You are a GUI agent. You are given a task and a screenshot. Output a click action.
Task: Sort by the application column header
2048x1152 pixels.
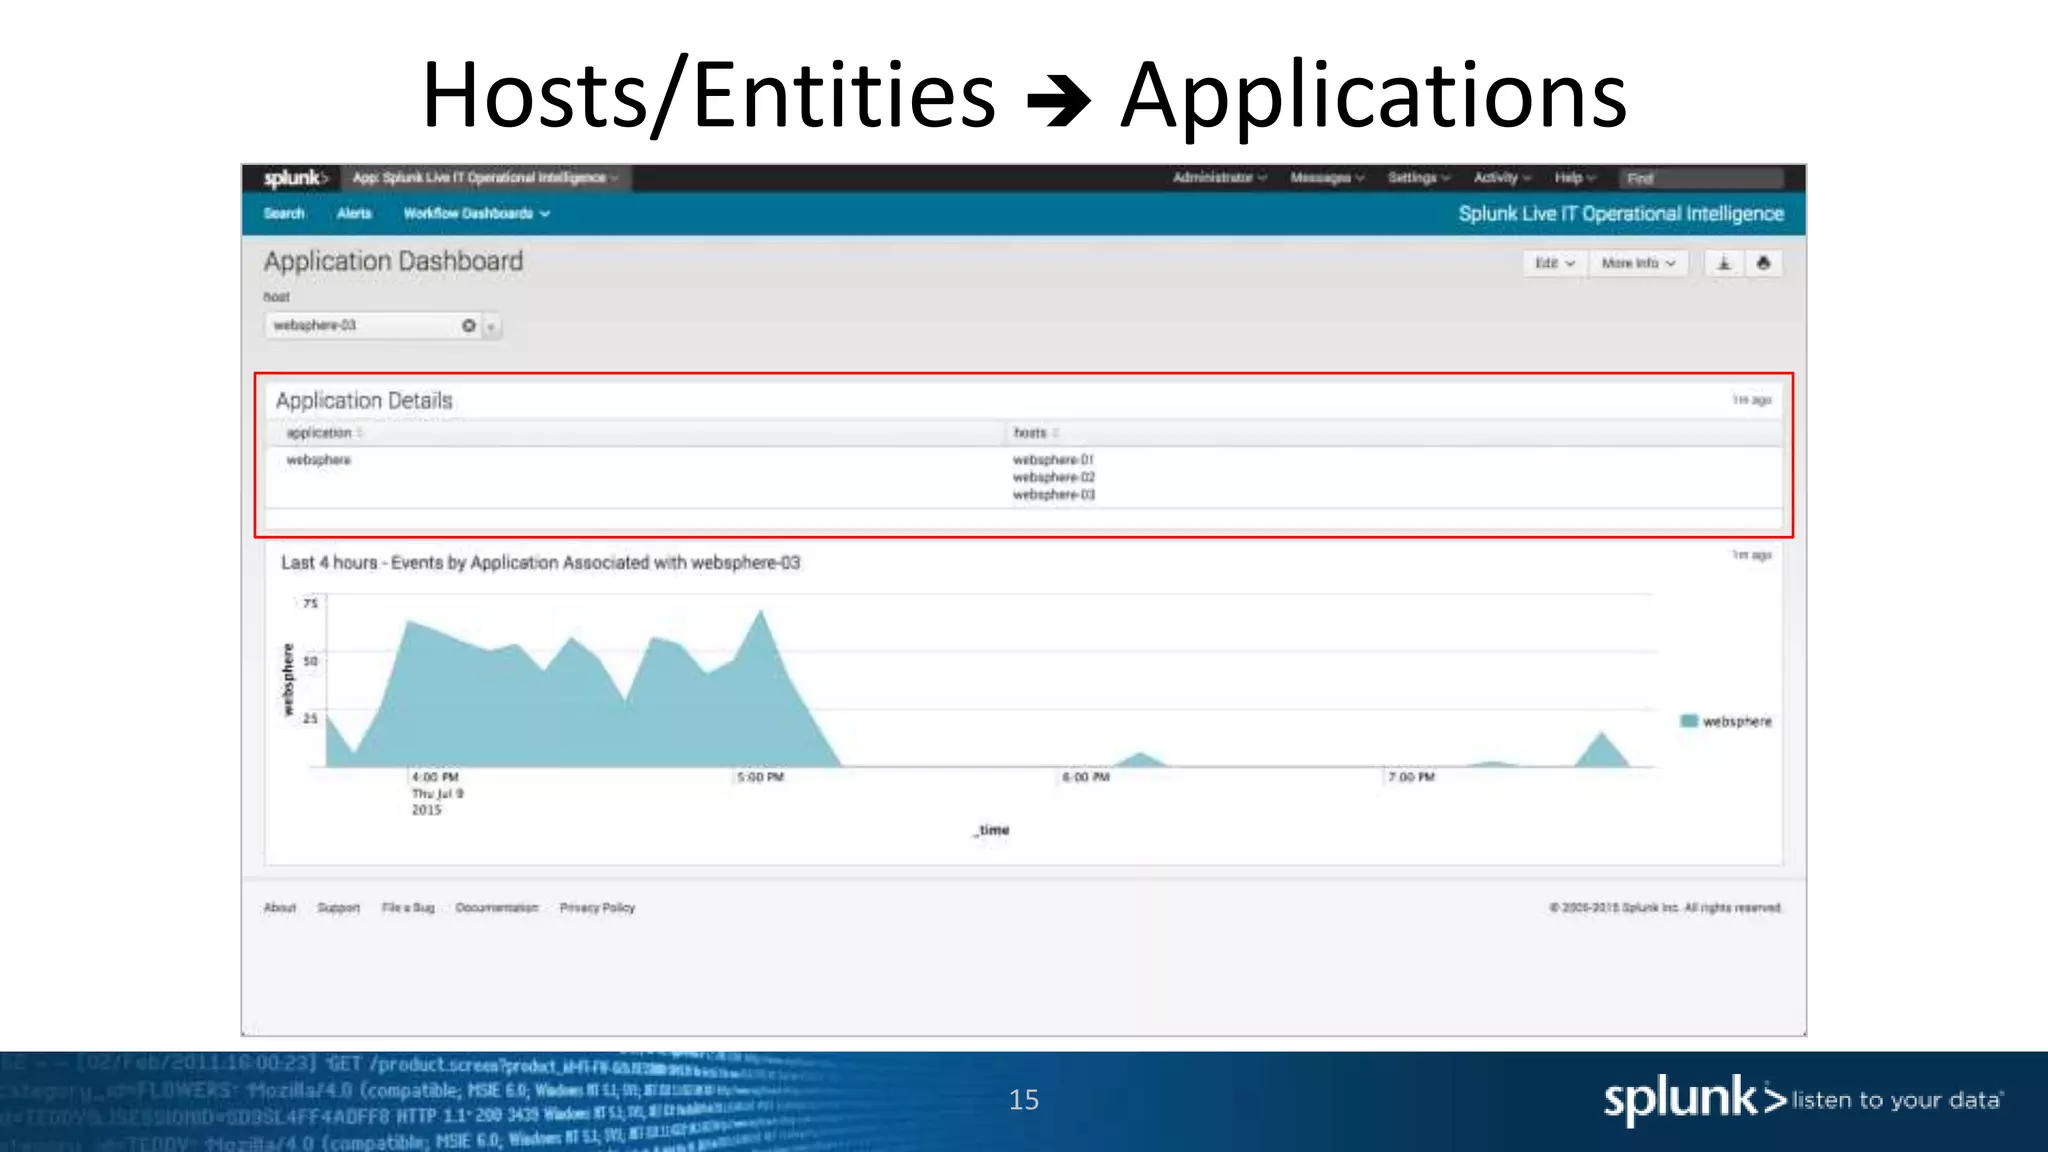320,433
